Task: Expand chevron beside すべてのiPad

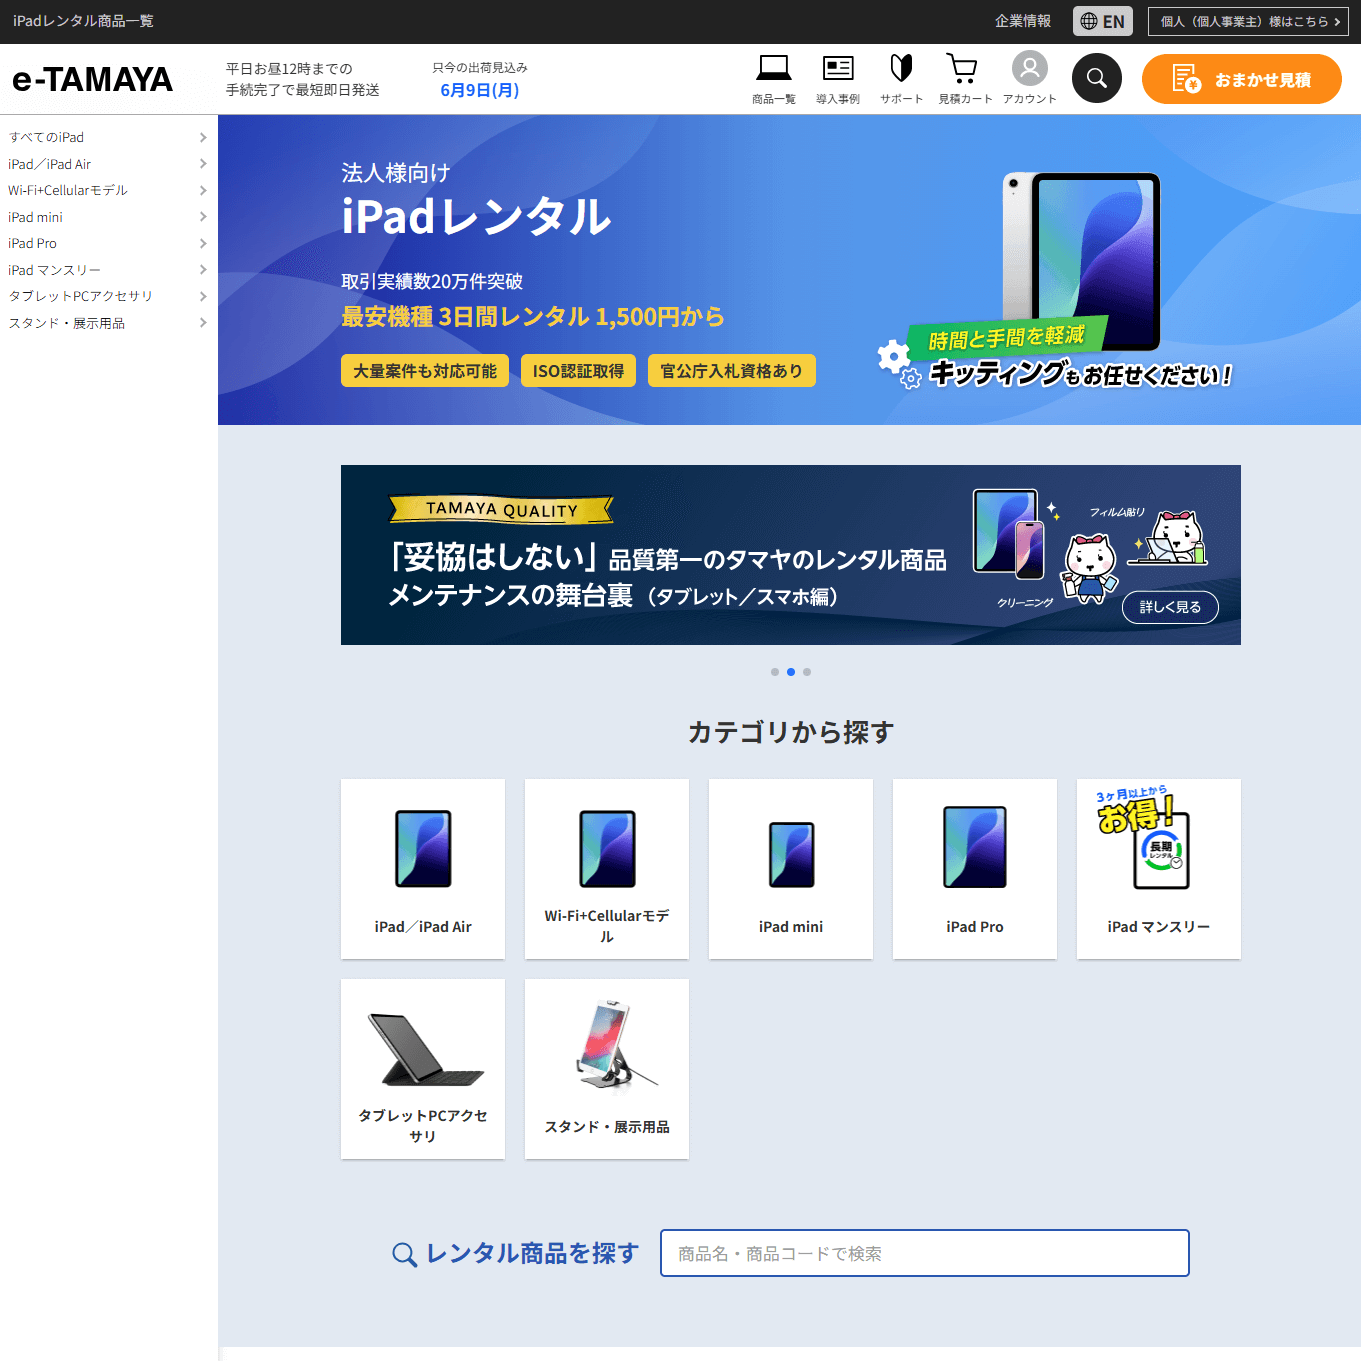Action: [203, 137]
